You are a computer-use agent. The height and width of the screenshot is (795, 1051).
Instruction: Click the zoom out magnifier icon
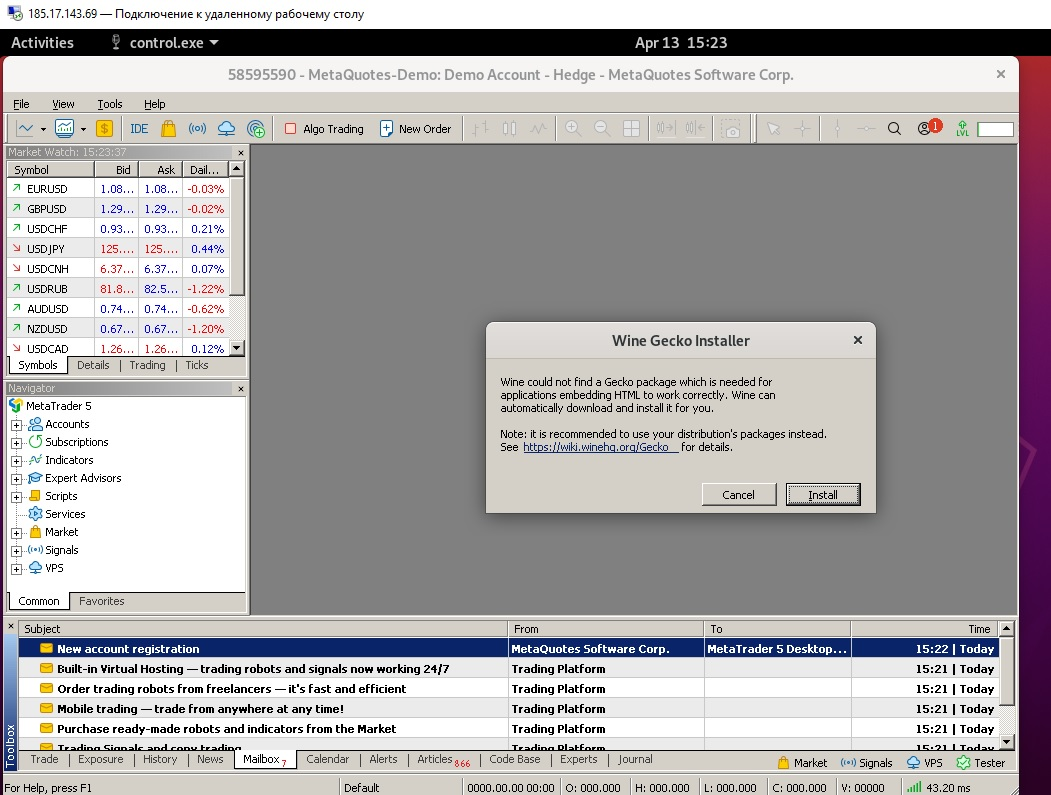[602, 128]
